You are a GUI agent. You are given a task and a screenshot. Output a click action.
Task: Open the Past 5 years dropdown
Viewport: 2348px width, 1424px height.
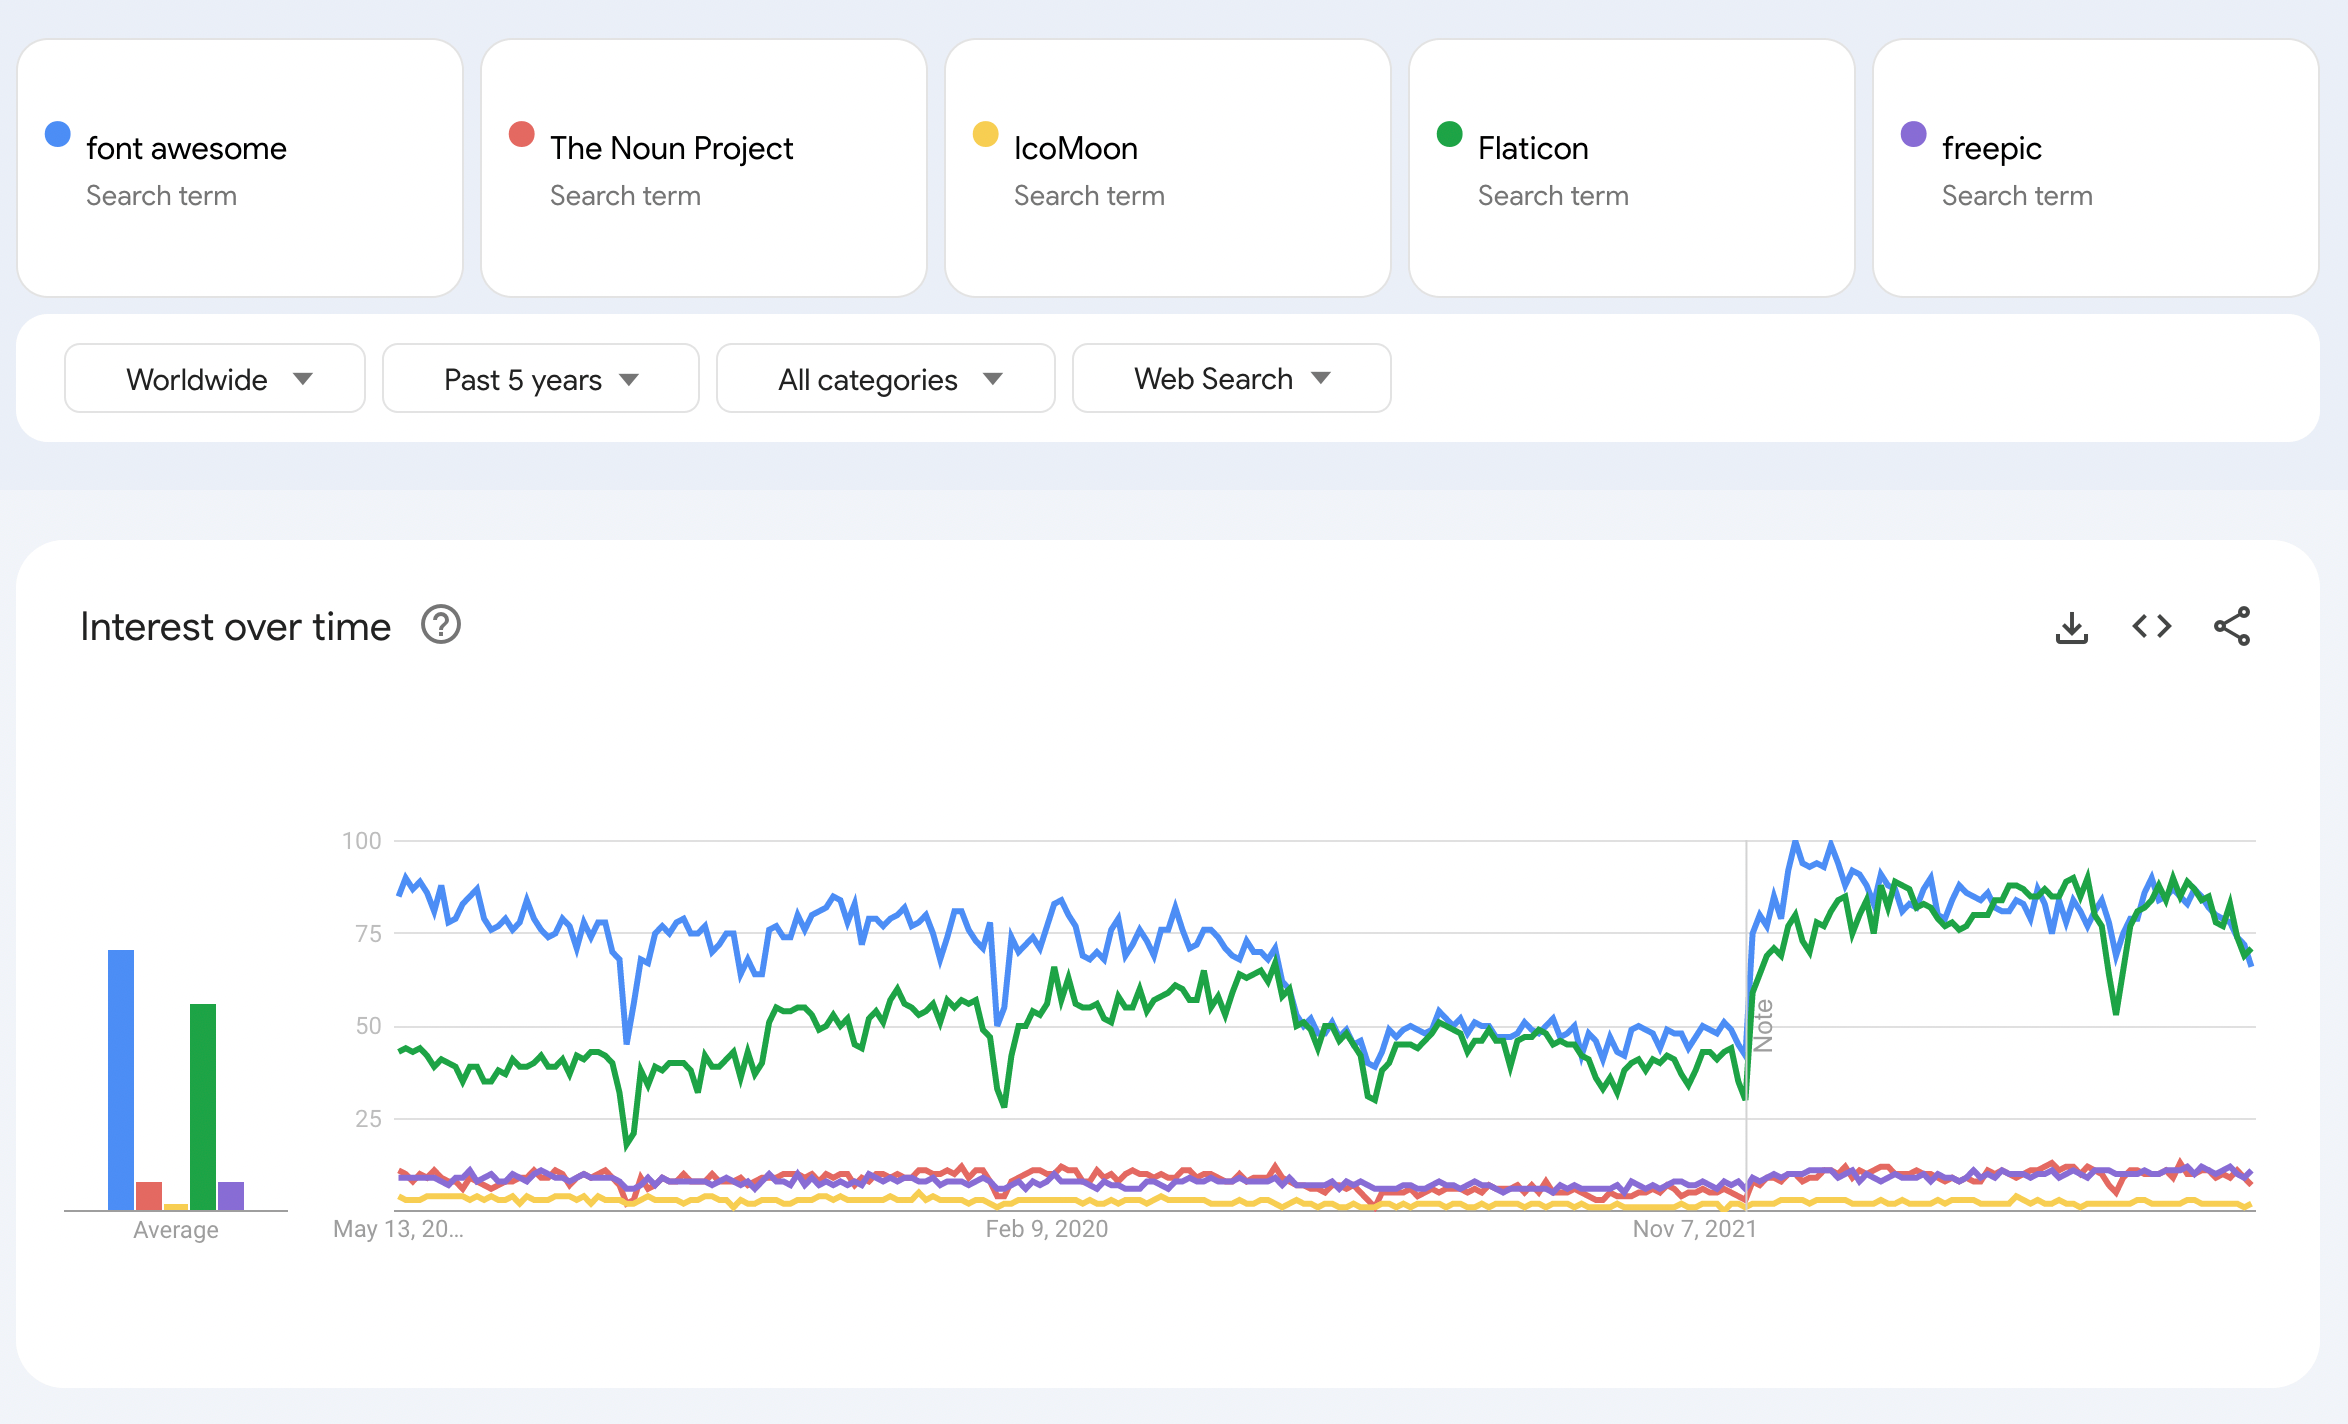[x=540, y=379]
